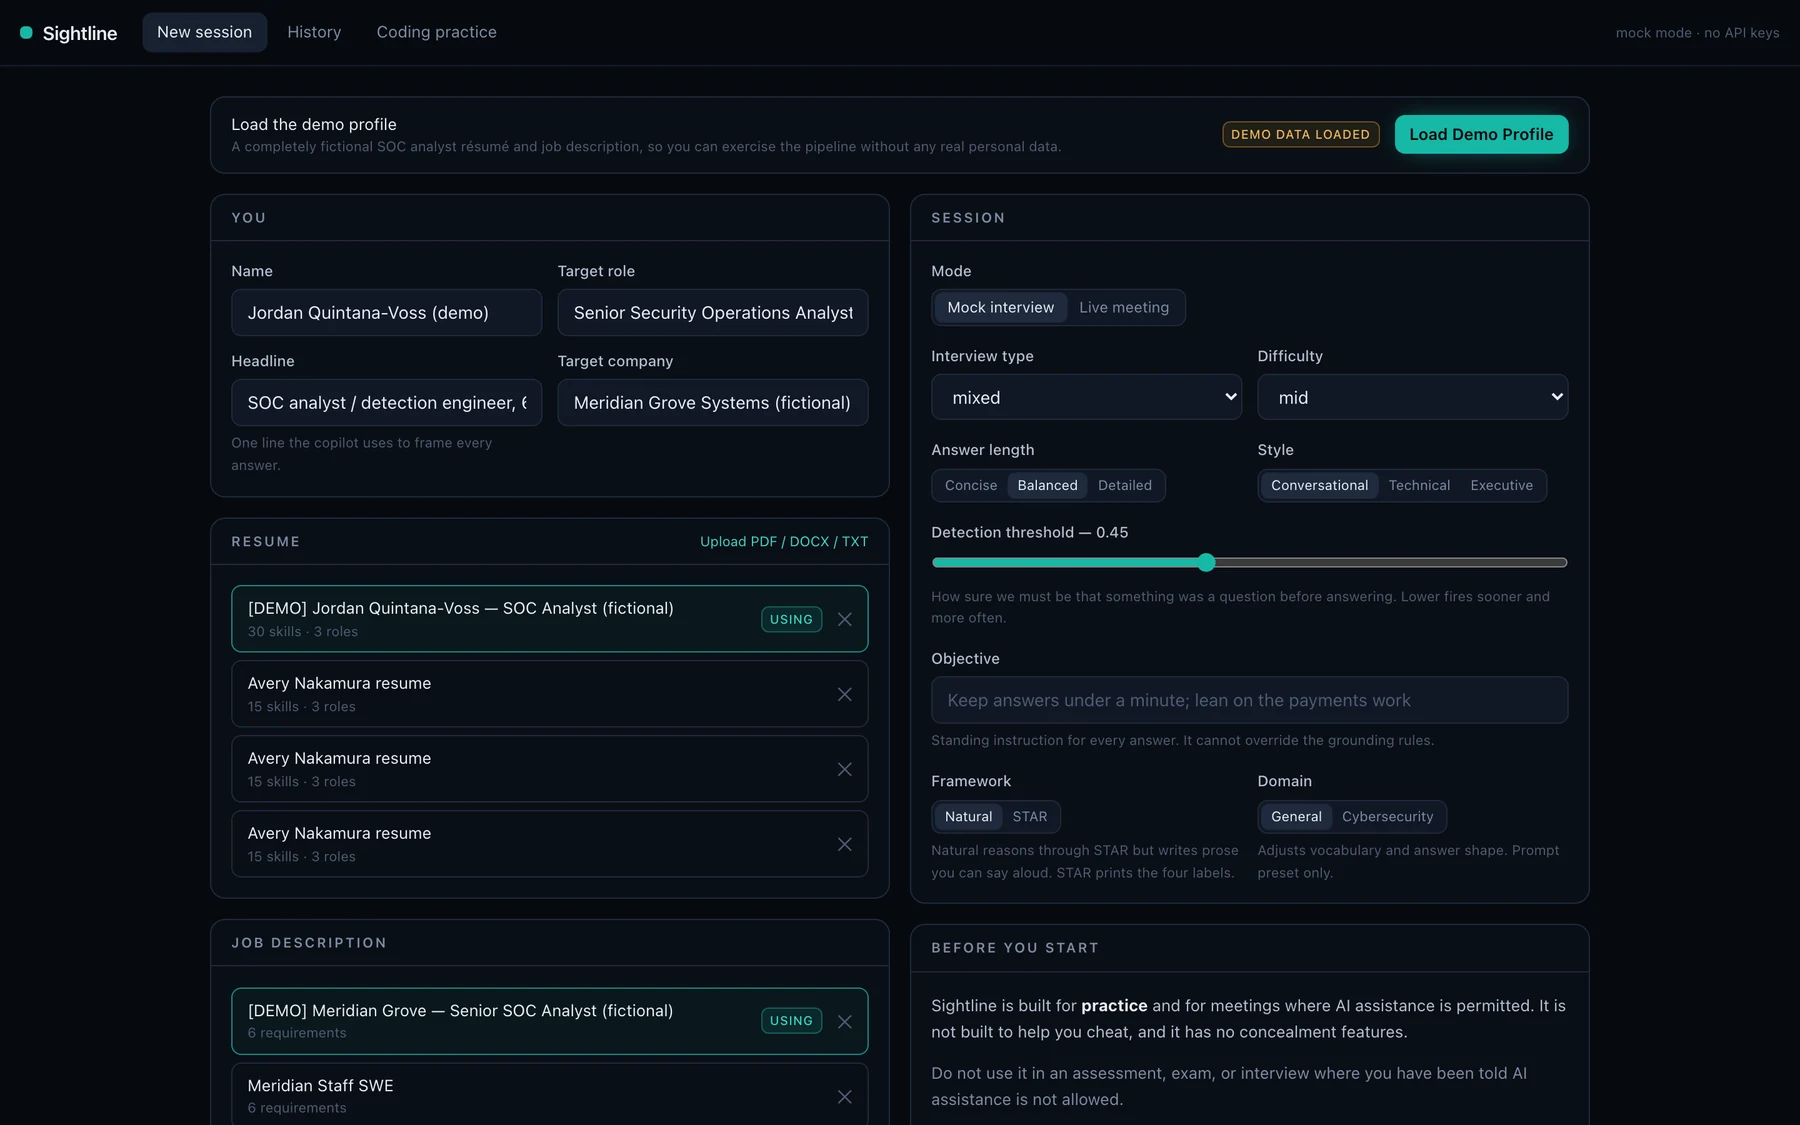Set answer length to Detailed
The height and width of the screenshot is (1125, 1800).
pos(1125,485)
